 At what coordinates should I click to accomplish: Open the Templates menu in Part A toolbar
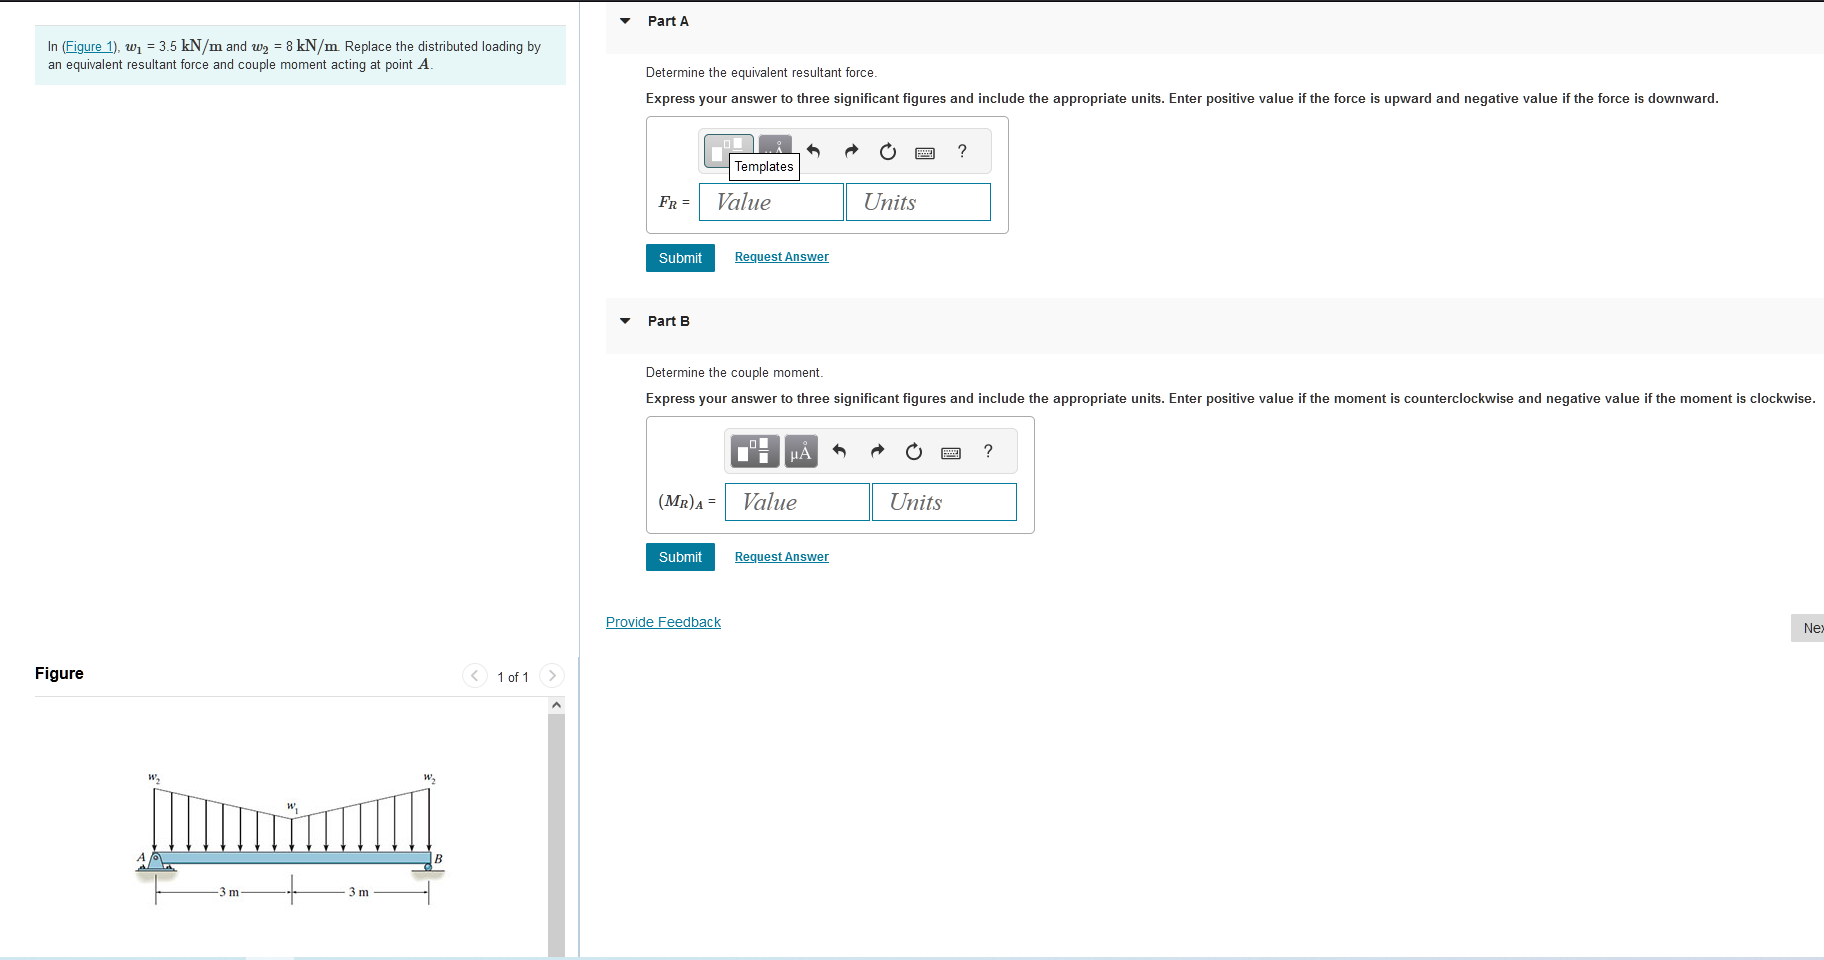[x=727, y=149]
